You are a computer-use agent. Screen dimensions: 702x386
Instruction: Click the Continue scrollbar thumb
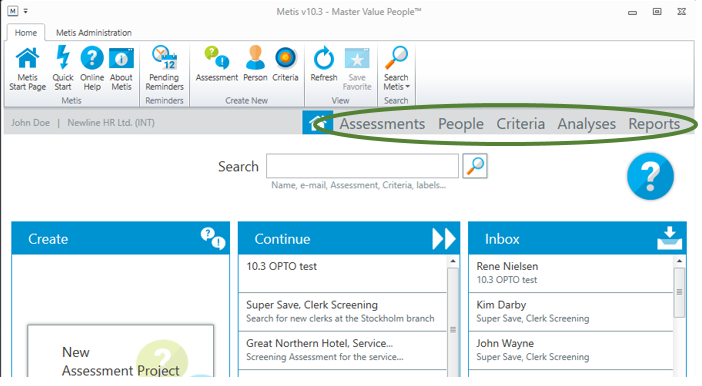[453, 322]
